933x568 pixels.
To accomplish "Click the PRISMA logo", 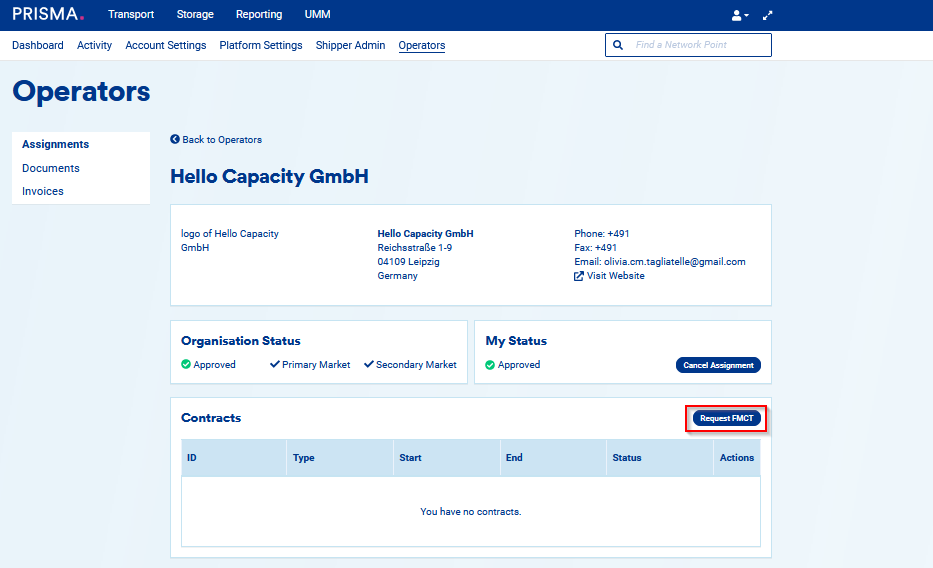I will coord(48,14).
